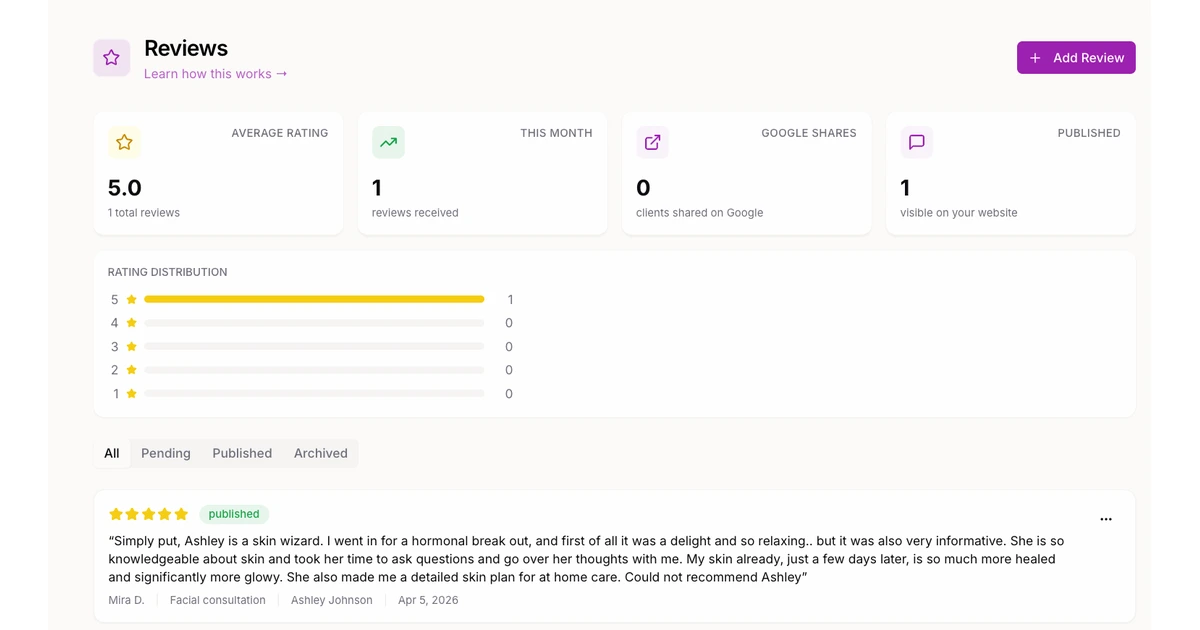This screenshot has height=630, width=1200.
Task: Click the yellow star icon on Average Rating card
Action: [x=124, y=142]
